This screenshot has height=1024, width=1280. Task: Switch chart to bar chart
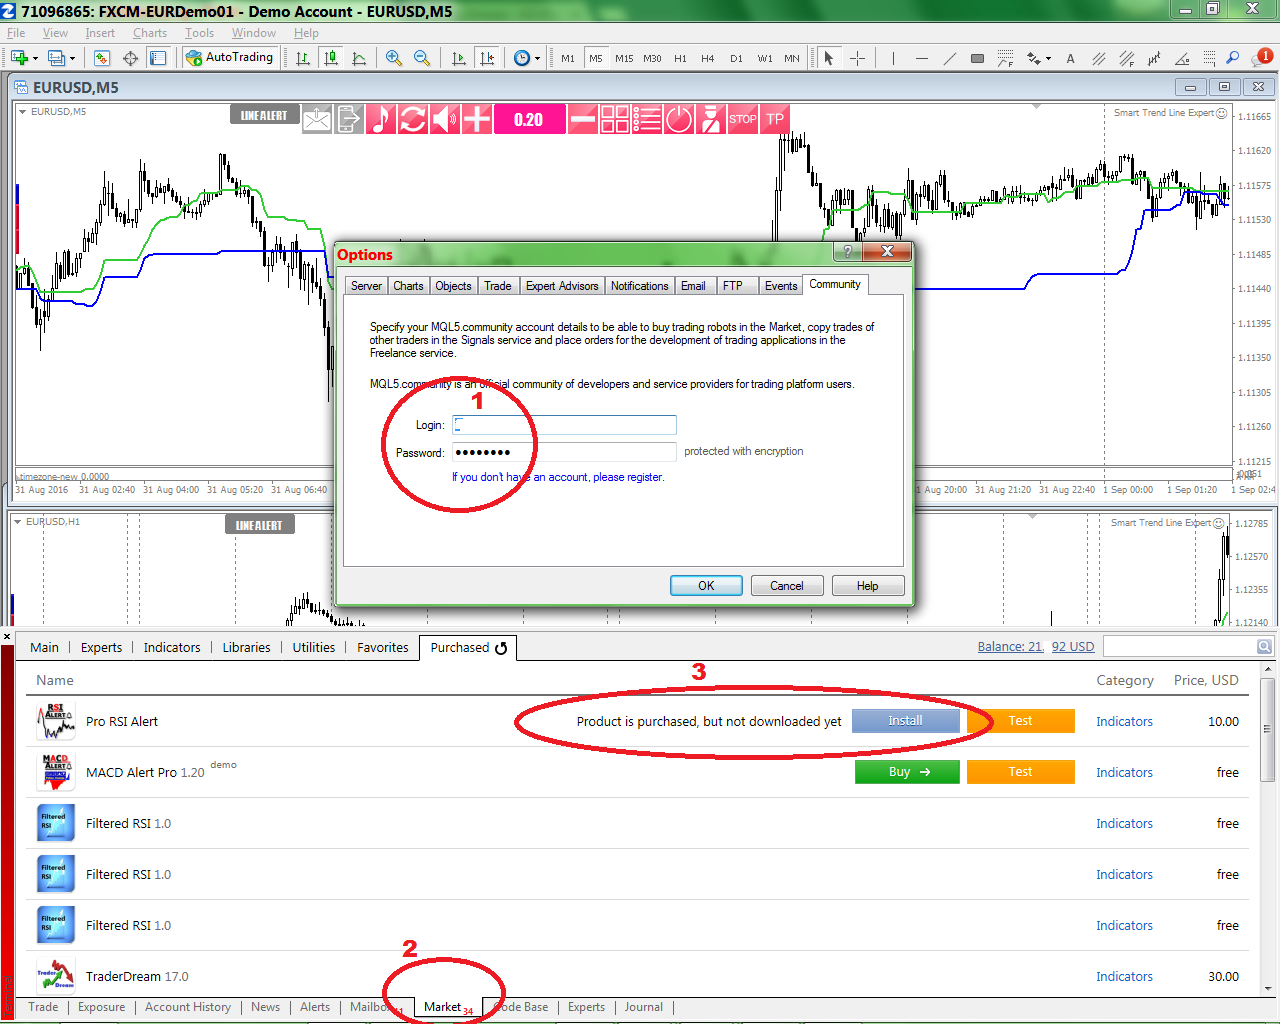302,58
